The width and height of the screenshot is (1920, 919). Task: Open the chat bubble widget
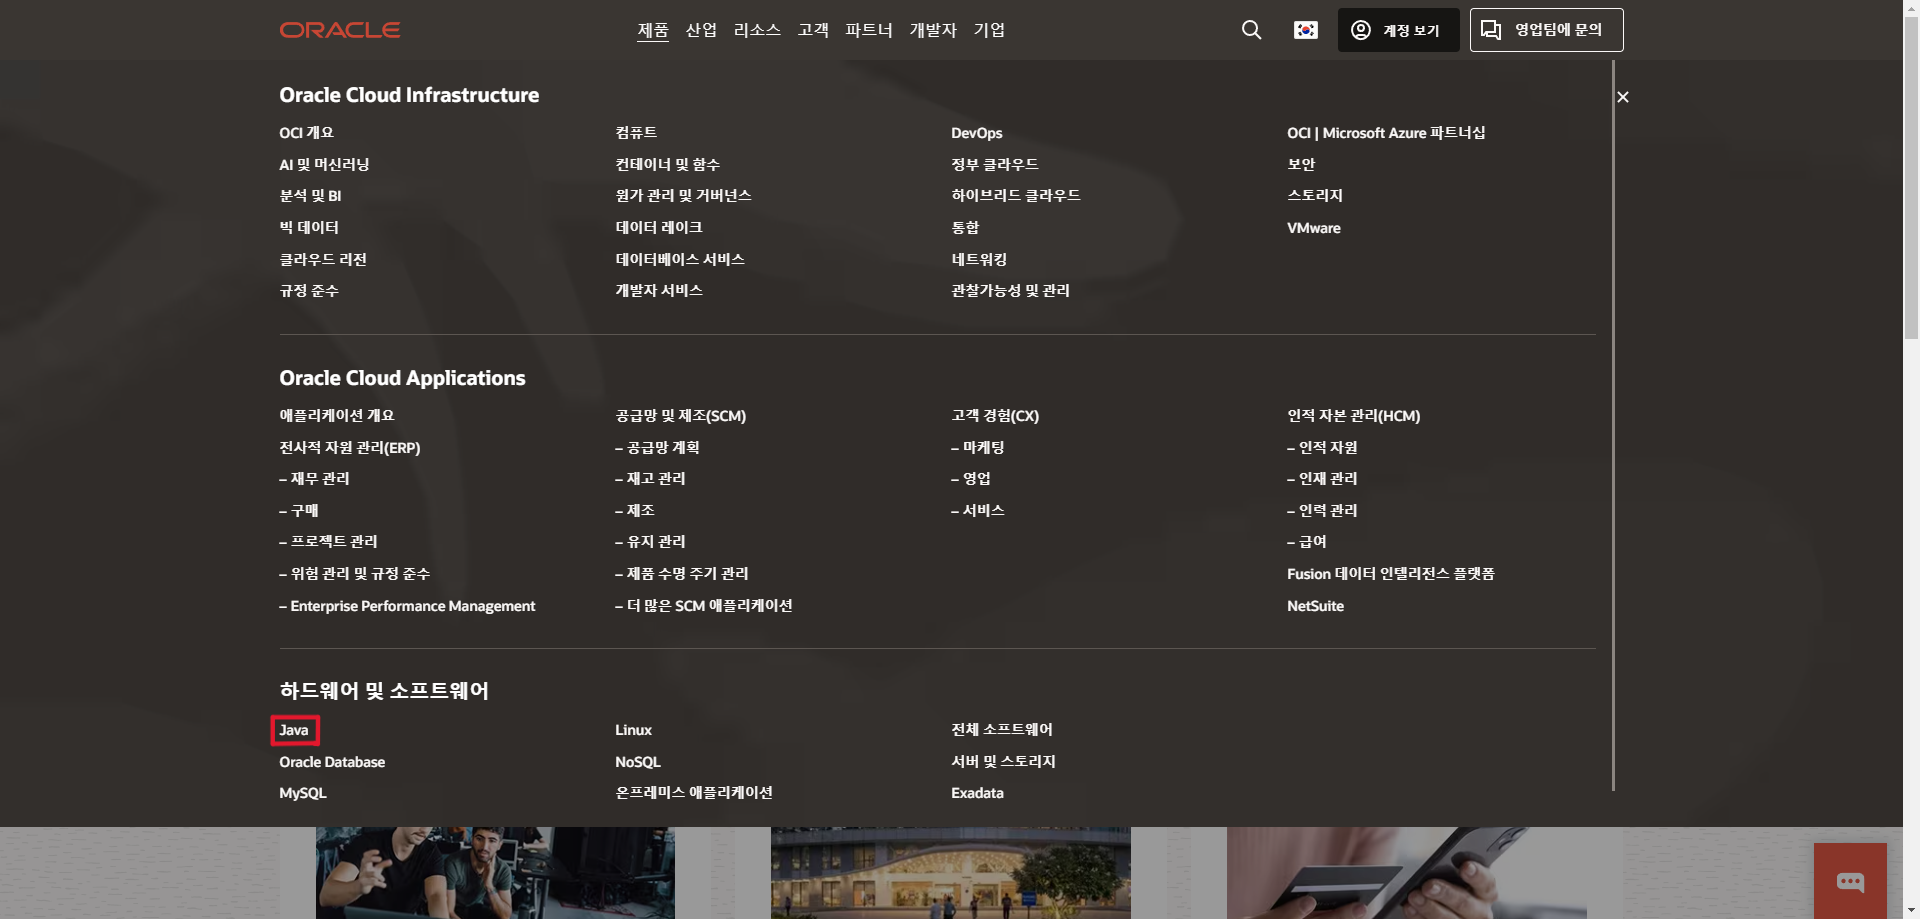coord(1850,881)
